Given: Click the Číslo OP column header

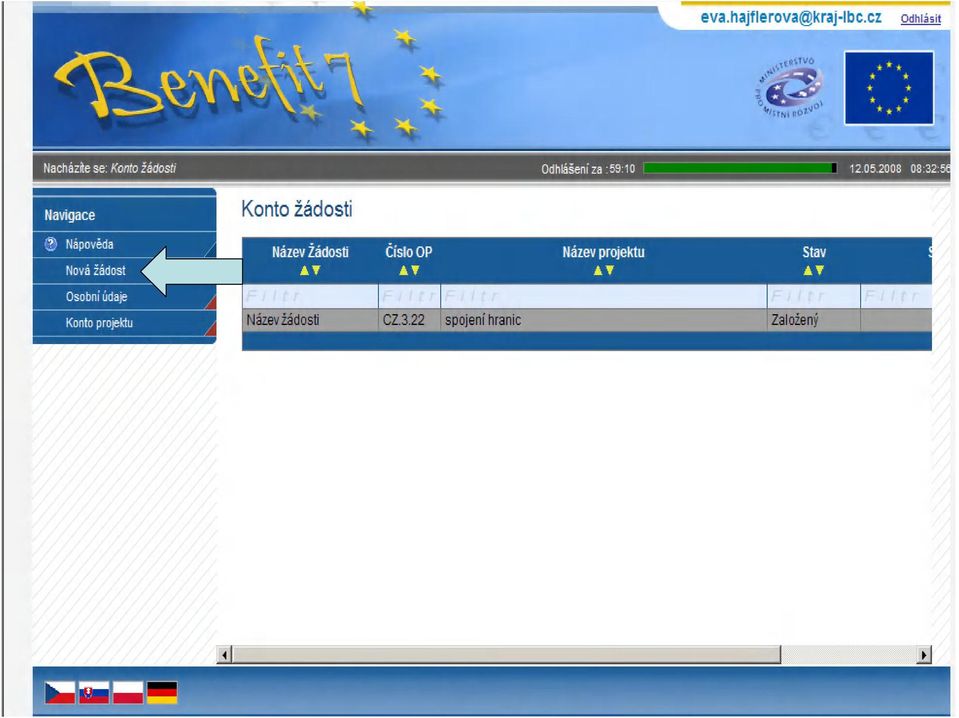Looking at the screenshot, I should [409, 252].
